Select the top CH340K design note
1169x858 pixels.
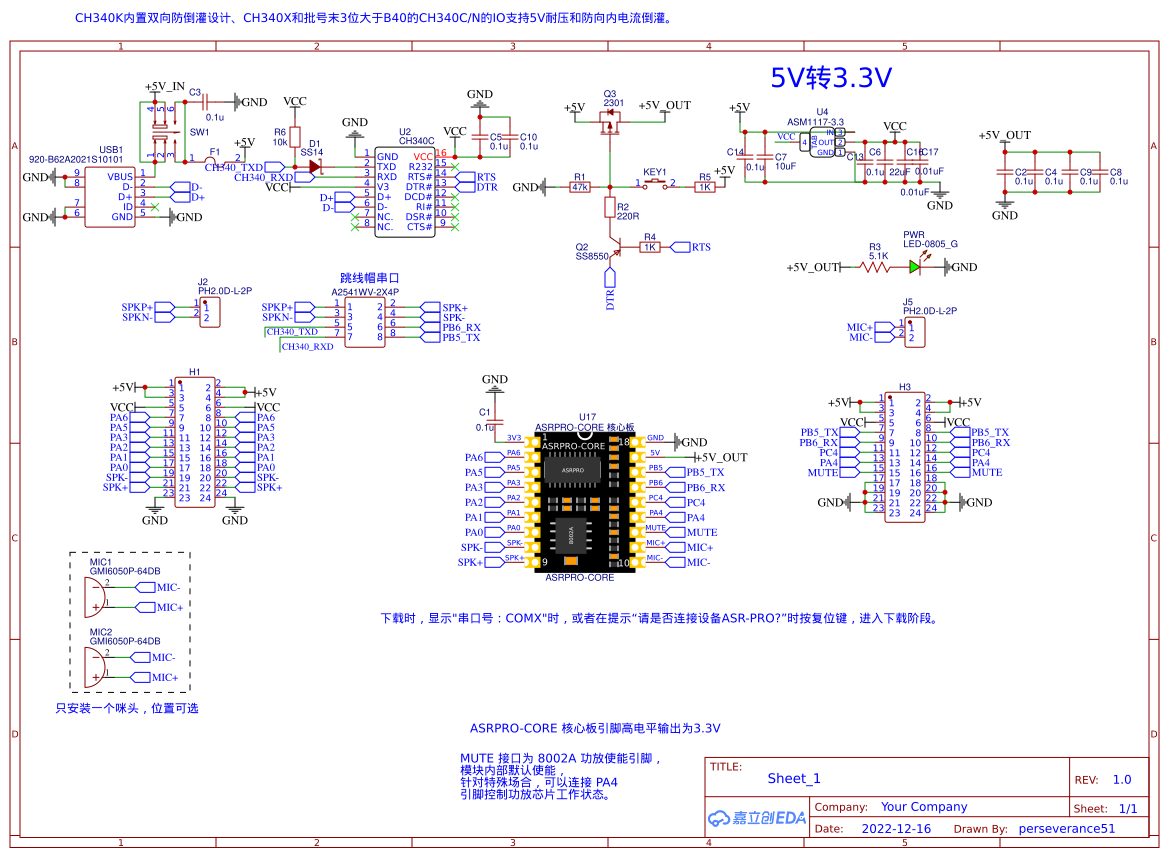(375, 18)
